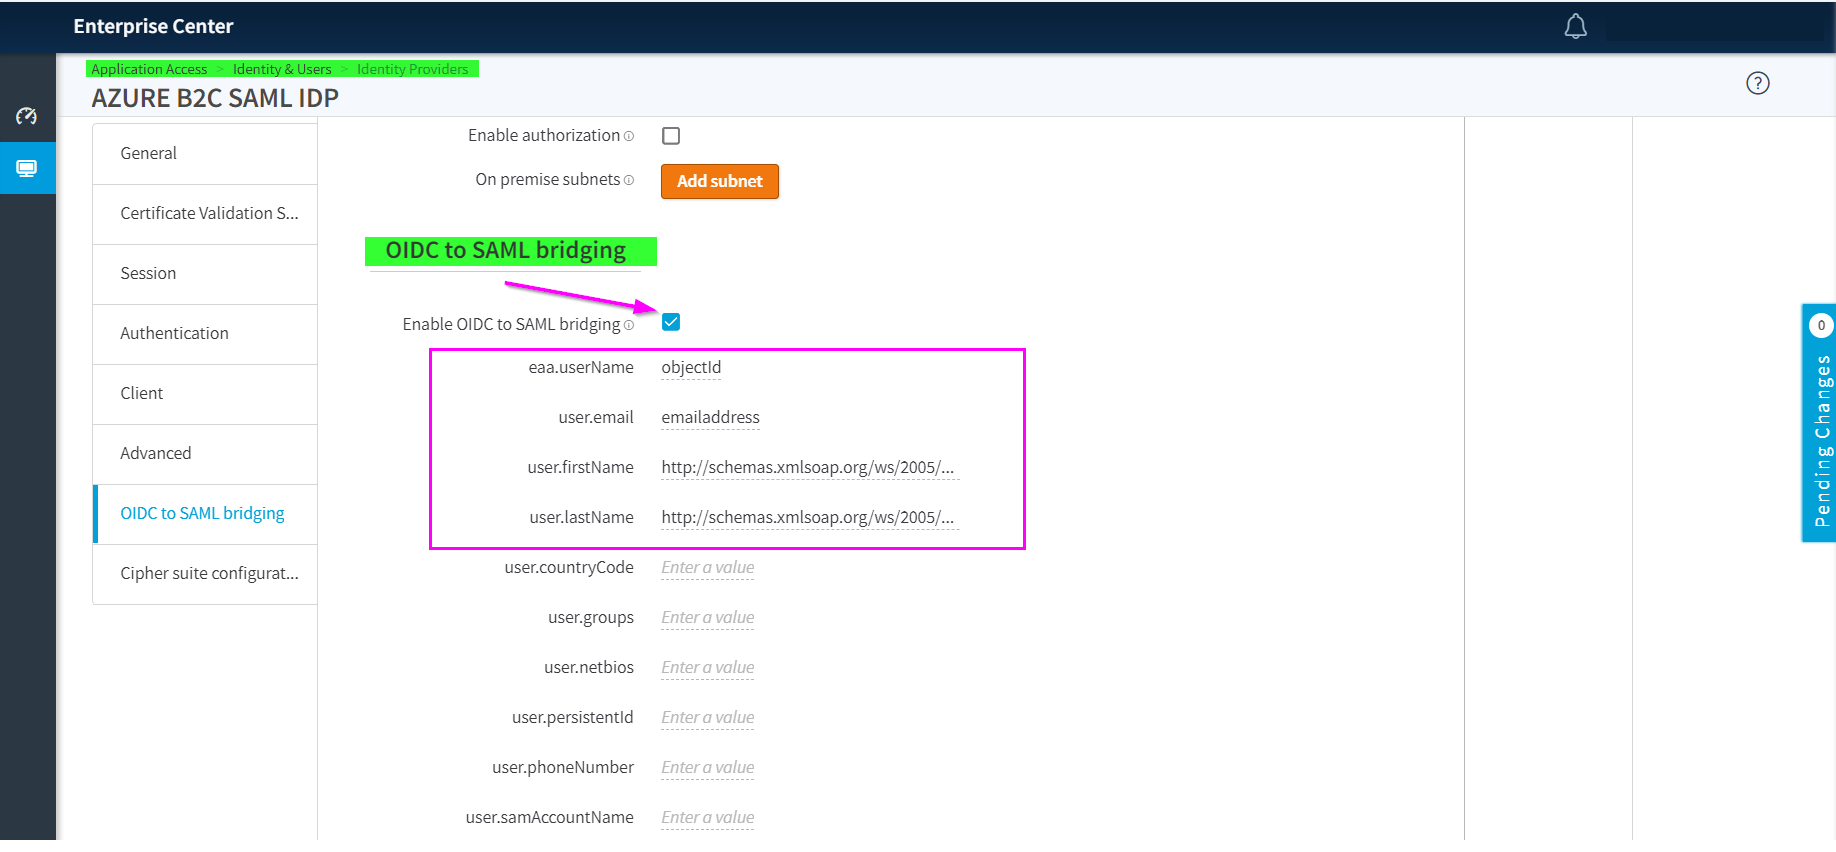The image size is (1836, 852).
Task: Edit the user.firstName schema URL field
Action: click(x=810, y=468)
